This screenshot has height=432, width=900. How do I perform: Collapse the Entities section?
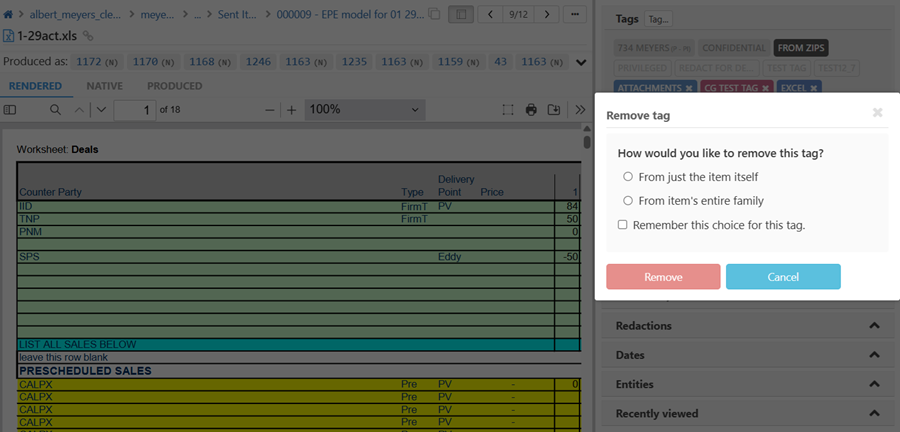(x=874, y=384)
